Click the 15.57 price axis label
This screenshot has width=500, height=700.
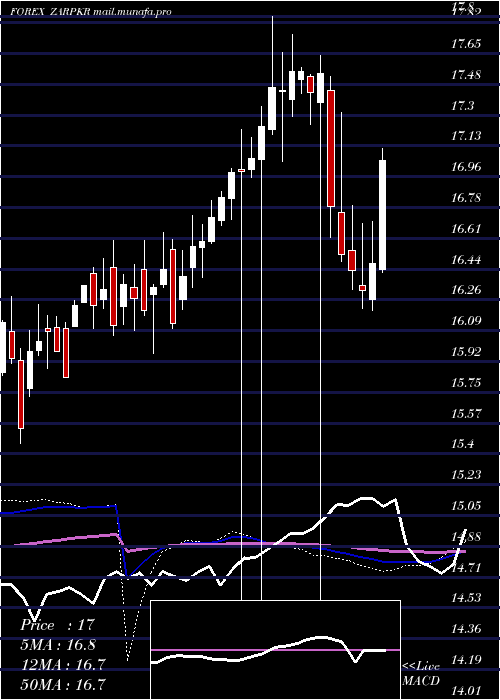467,413
